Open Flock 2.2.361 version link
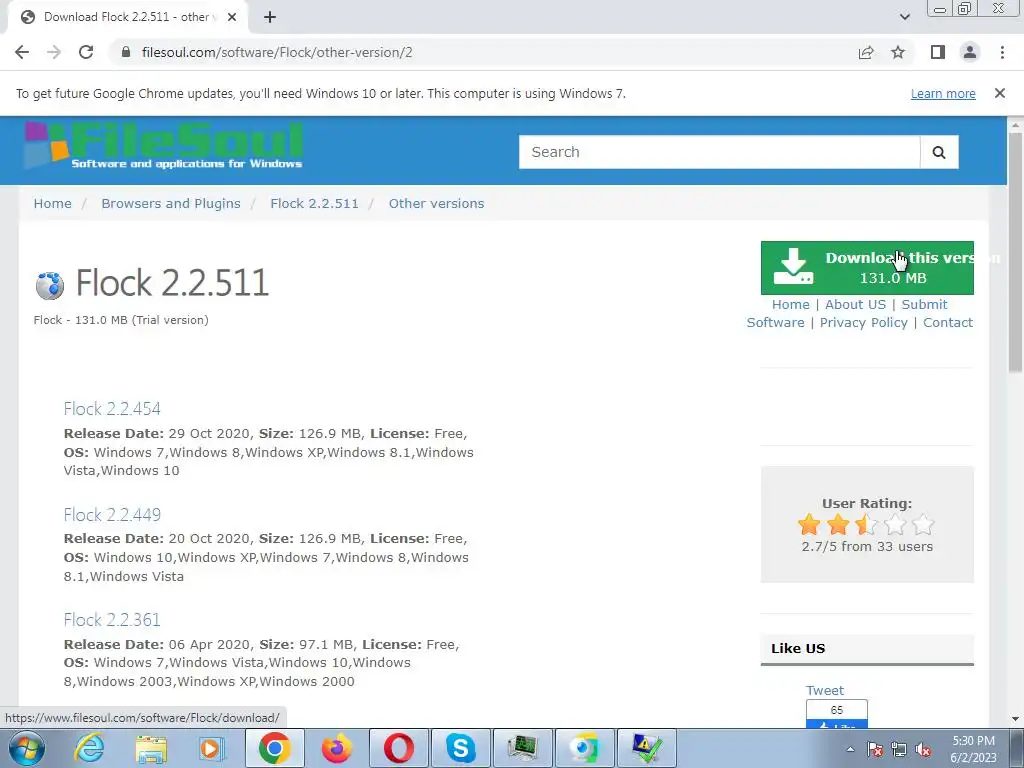The height and width of the screenshot is (768, 1024). click(x=112, y=620)
